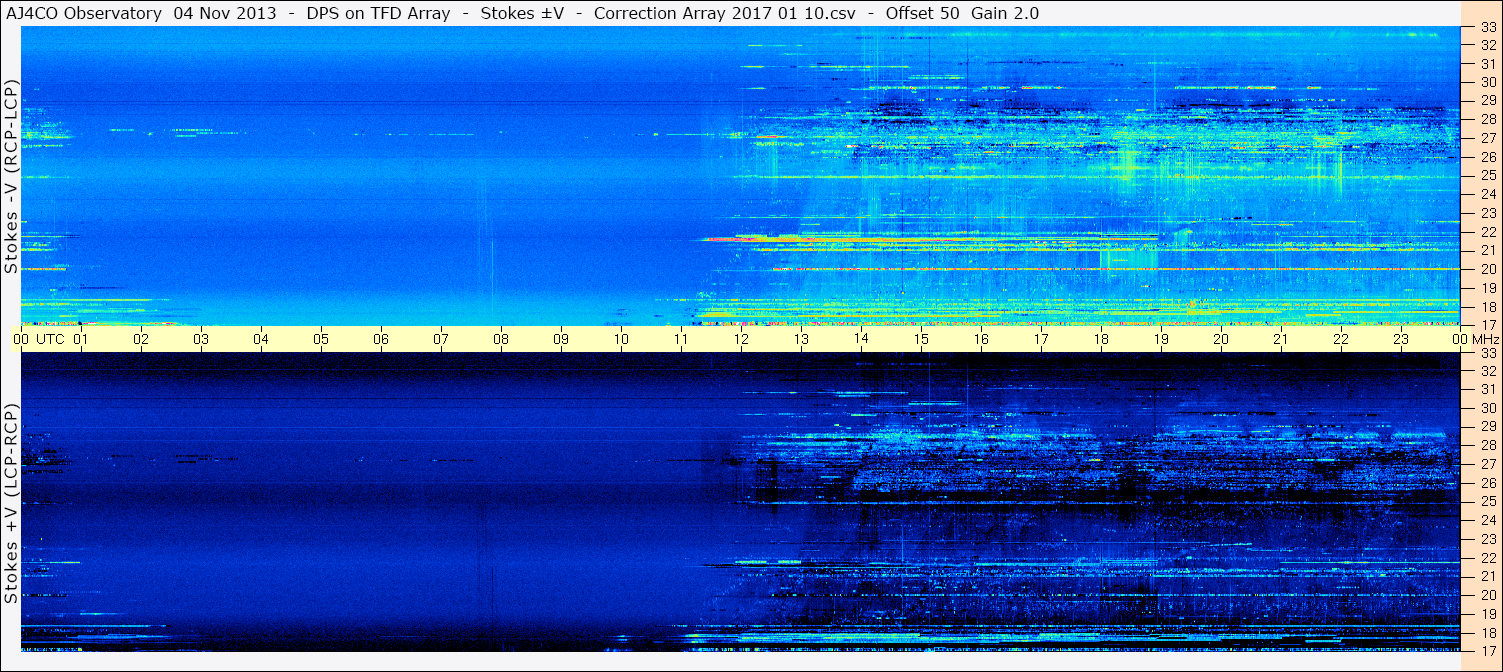Click 24 MHz label of Stokes +V panel
This screenshot has height=672, width=1503.
pyautogui.click(x=1488, y=520)
